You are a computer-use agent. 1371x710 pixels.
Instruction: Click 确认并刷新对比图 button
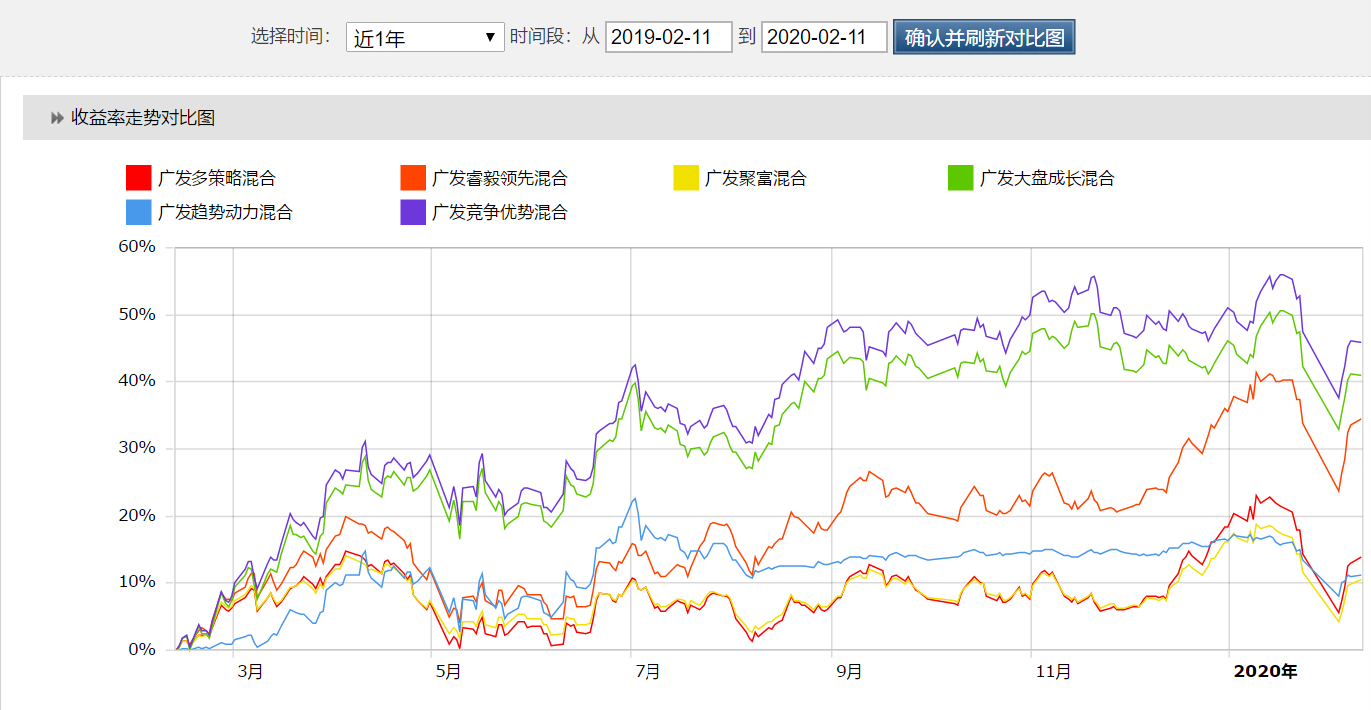tap(984, 38)
